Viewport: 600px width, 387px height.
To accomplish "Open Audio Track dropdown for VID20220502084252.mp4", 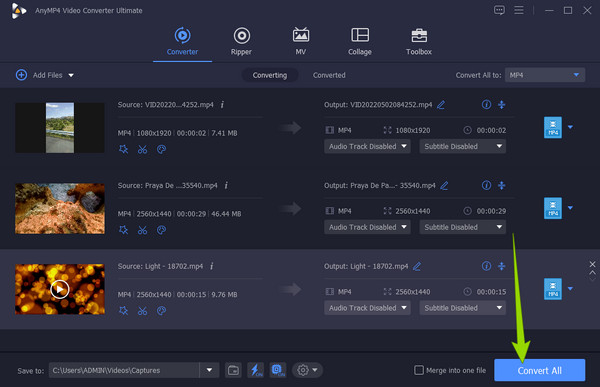I will [x=367, y=146].
